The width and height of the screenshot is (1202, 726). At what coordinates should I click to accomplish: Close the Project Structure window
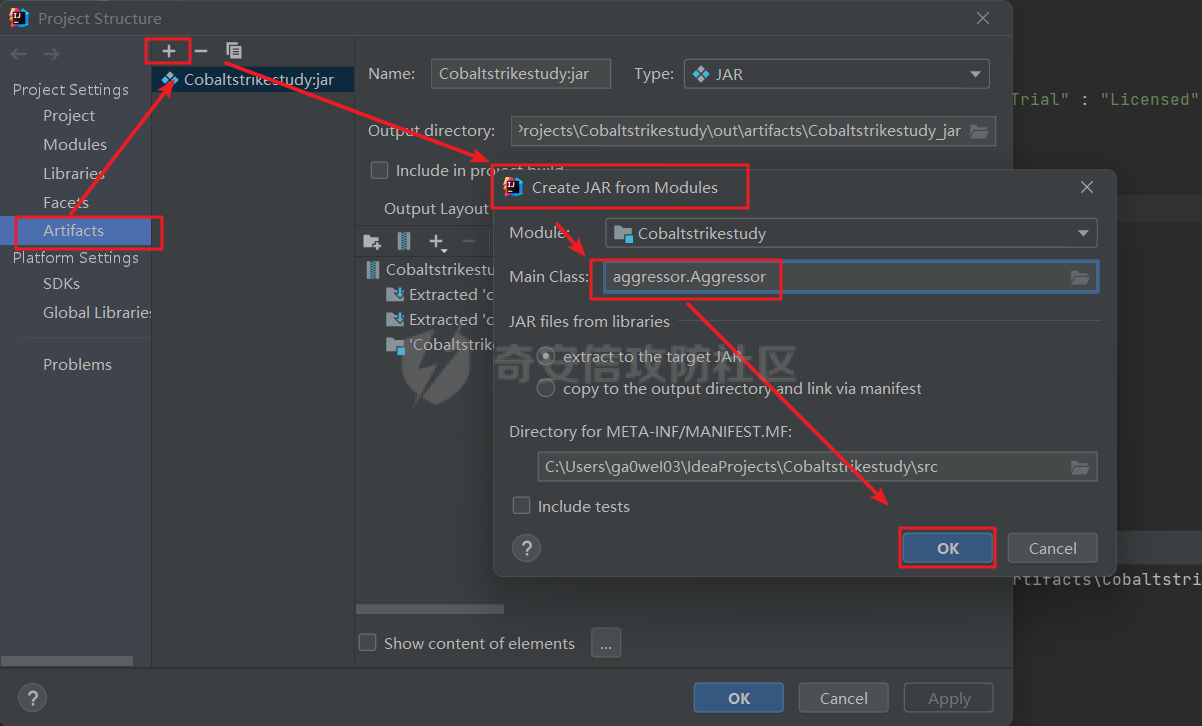tap(983, 18)
